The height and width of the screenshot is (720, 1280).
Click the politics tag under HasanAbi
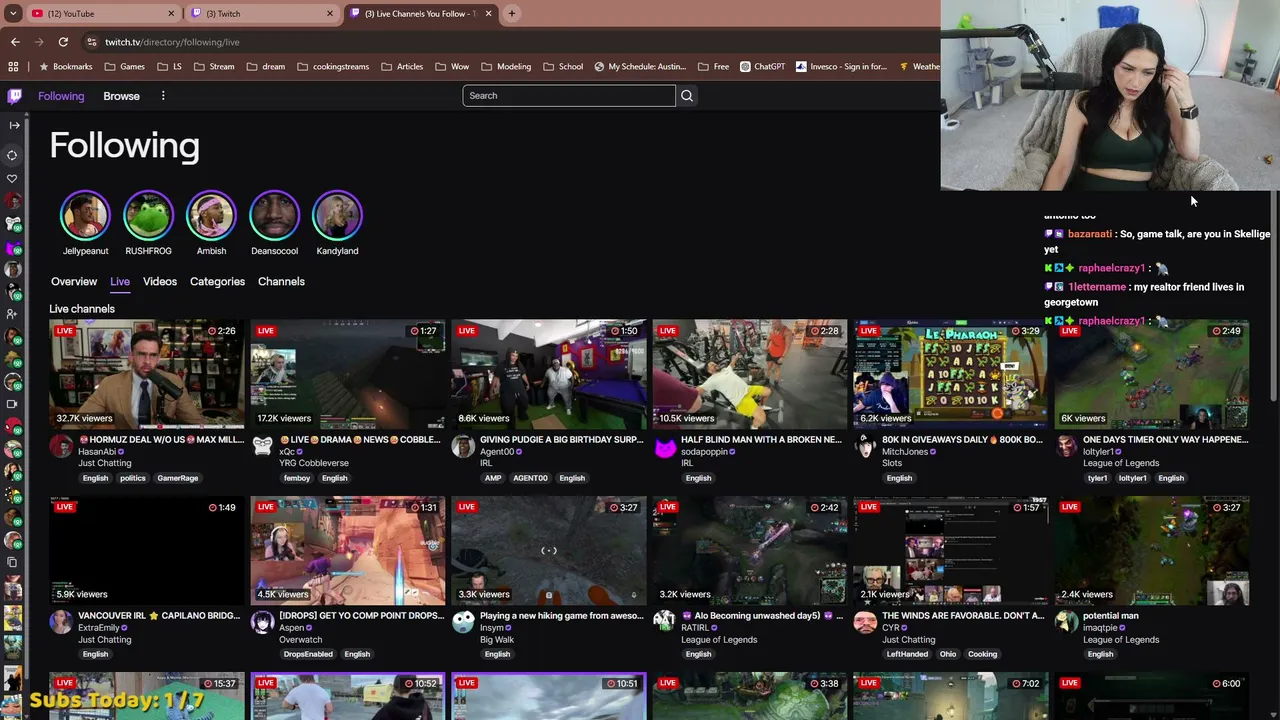(x=133, y=478)
